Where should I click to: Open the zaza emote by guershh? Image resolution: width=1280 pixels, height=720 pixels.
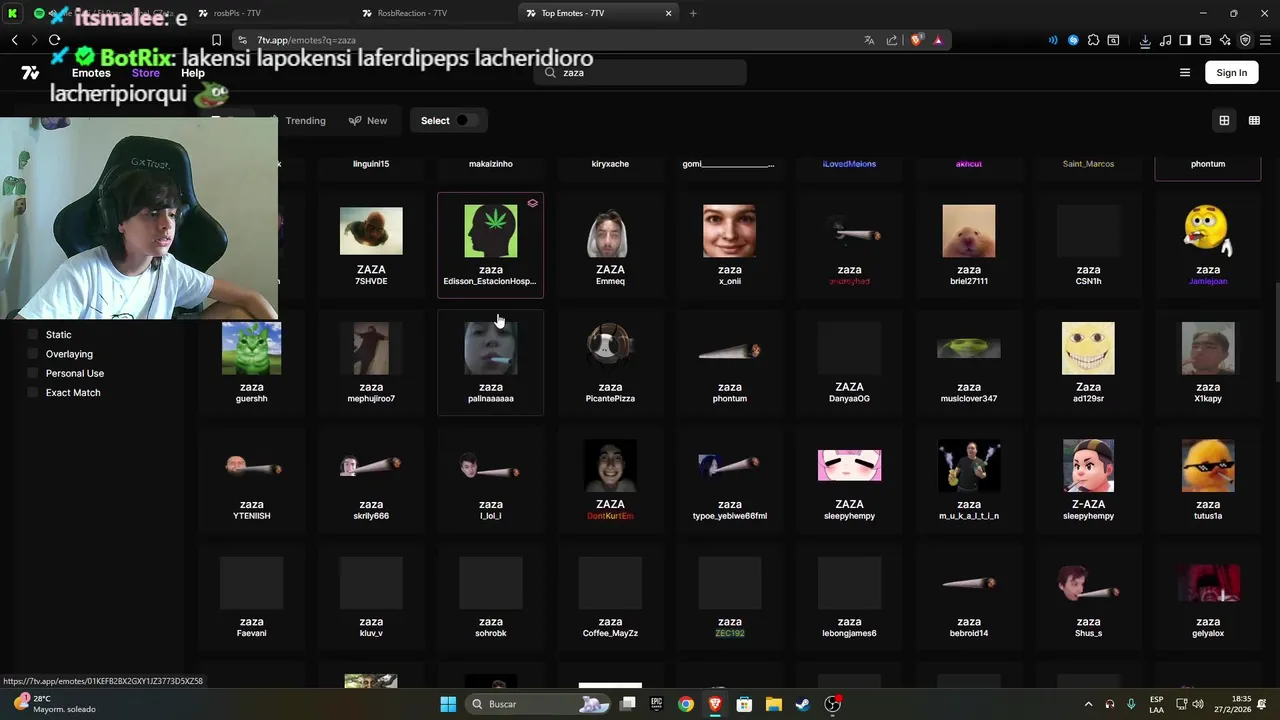point(251,362)
